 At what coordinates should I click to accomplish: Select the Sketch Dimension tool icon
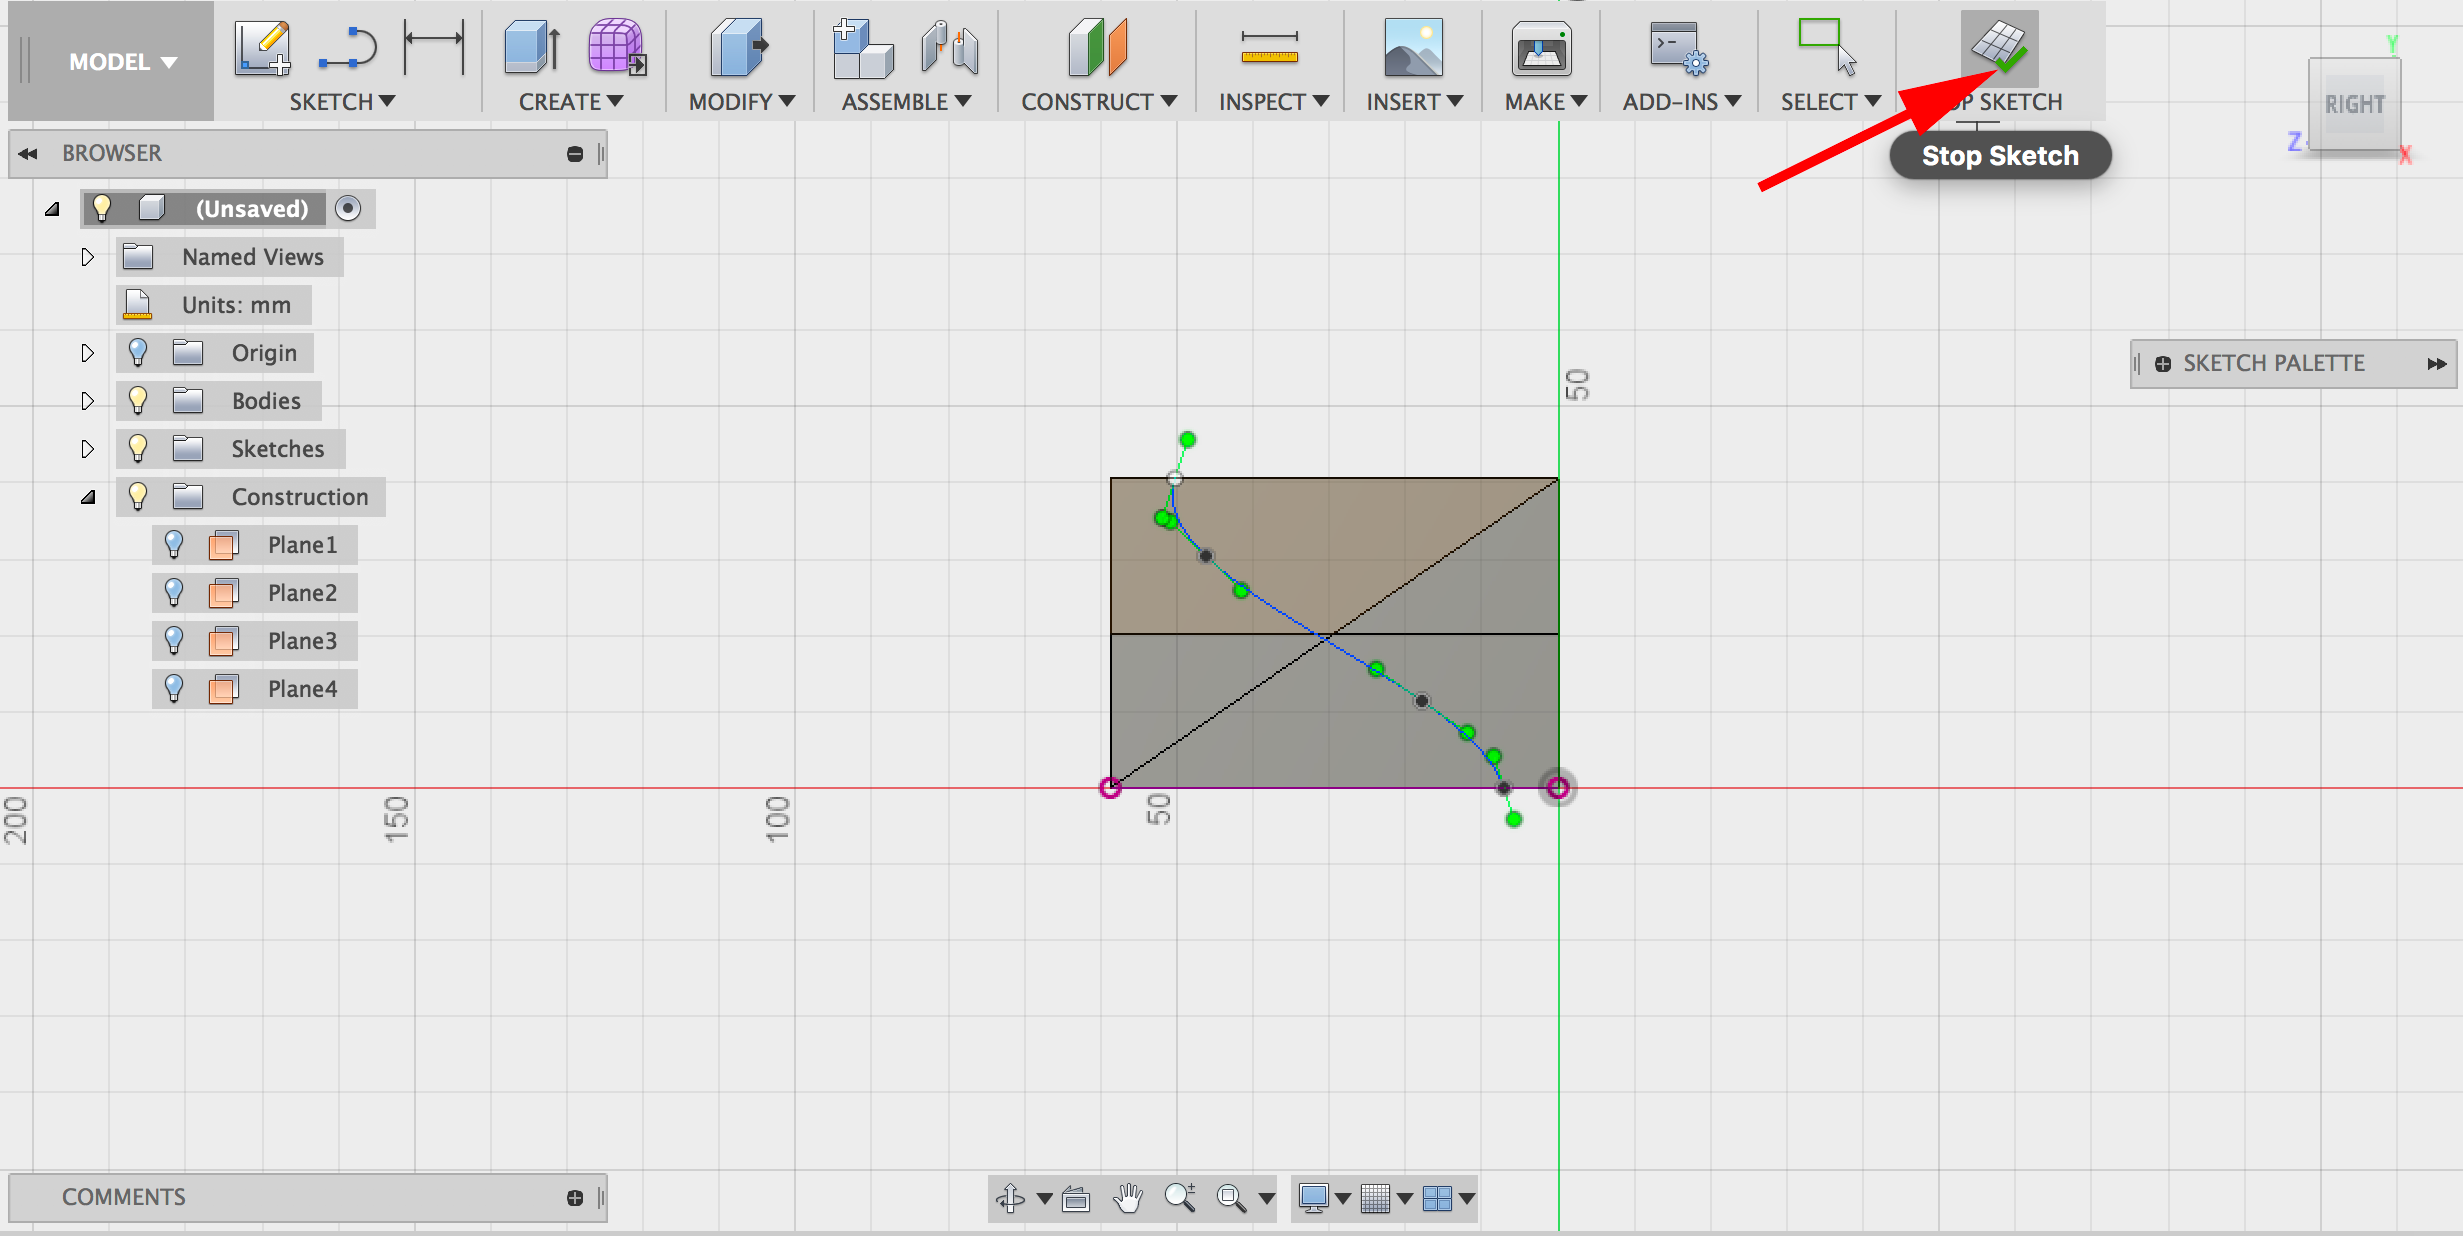[x=434, y=46]
